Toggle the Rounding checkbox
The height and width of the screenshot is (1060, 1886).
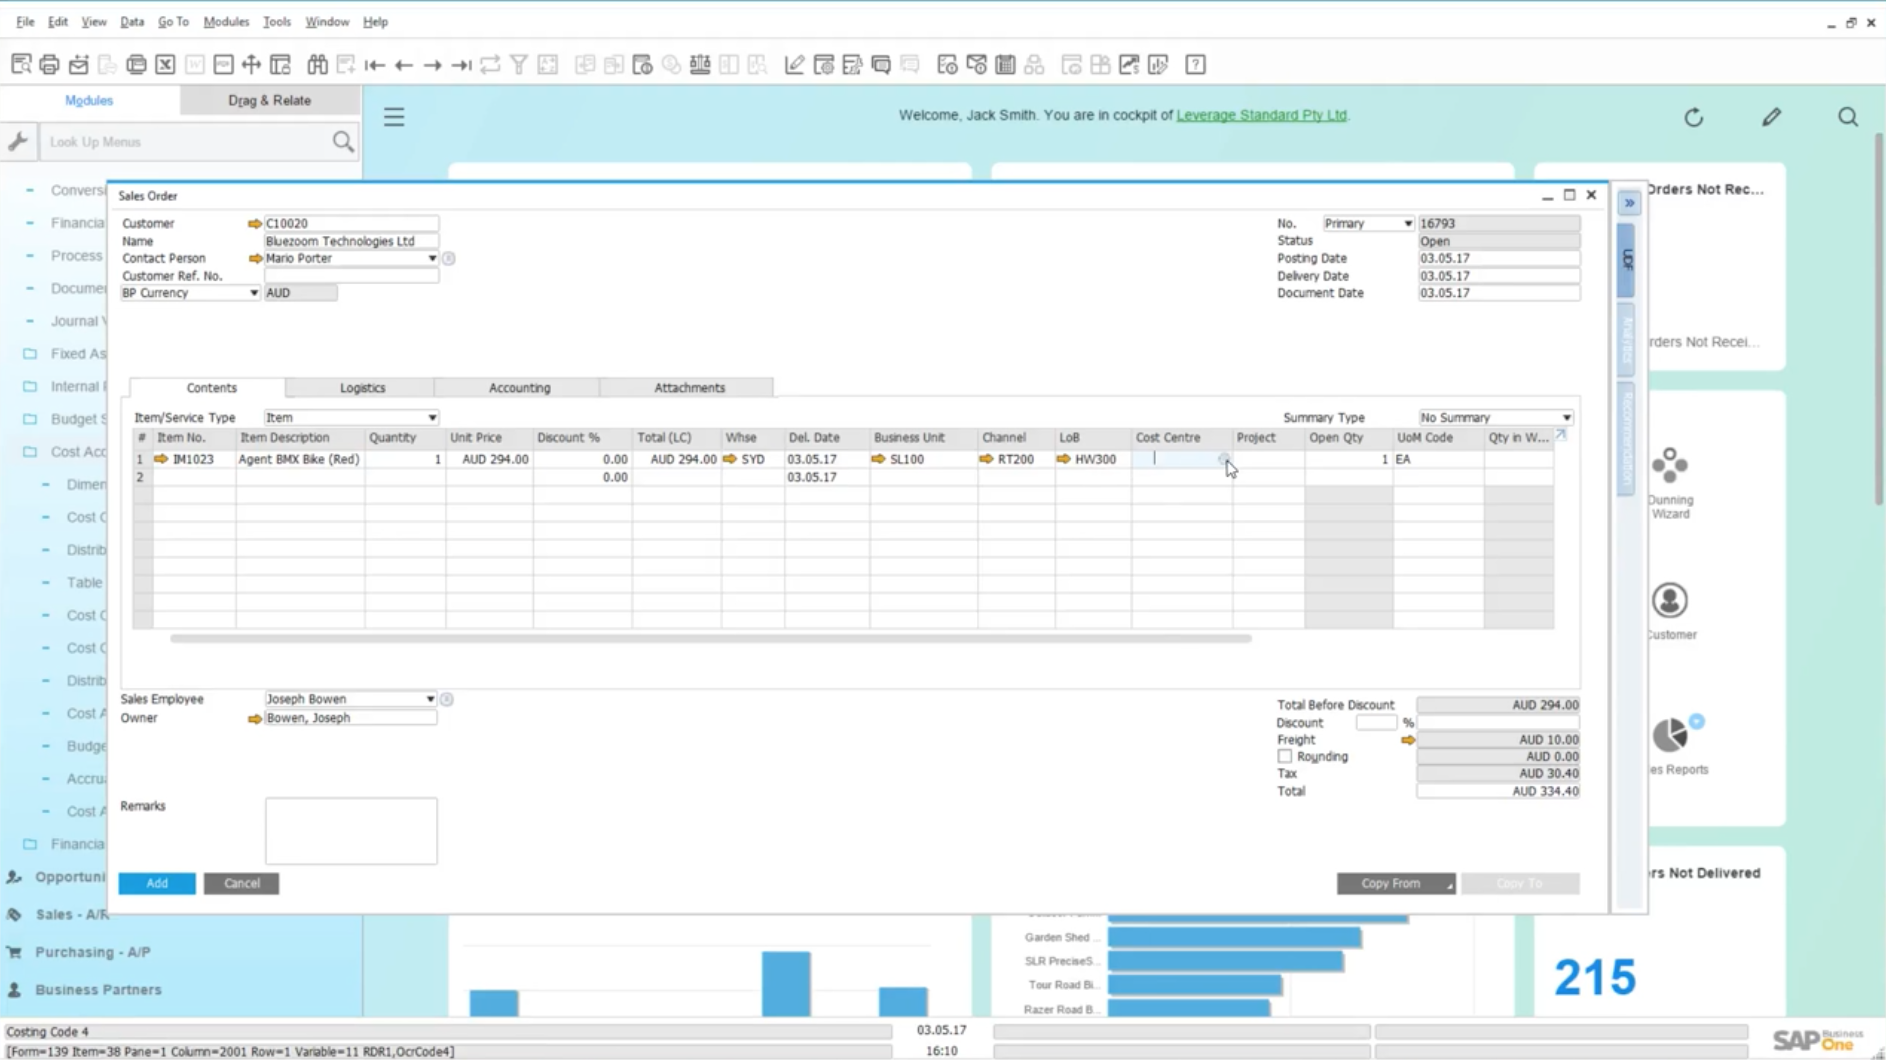[1284, 757]
